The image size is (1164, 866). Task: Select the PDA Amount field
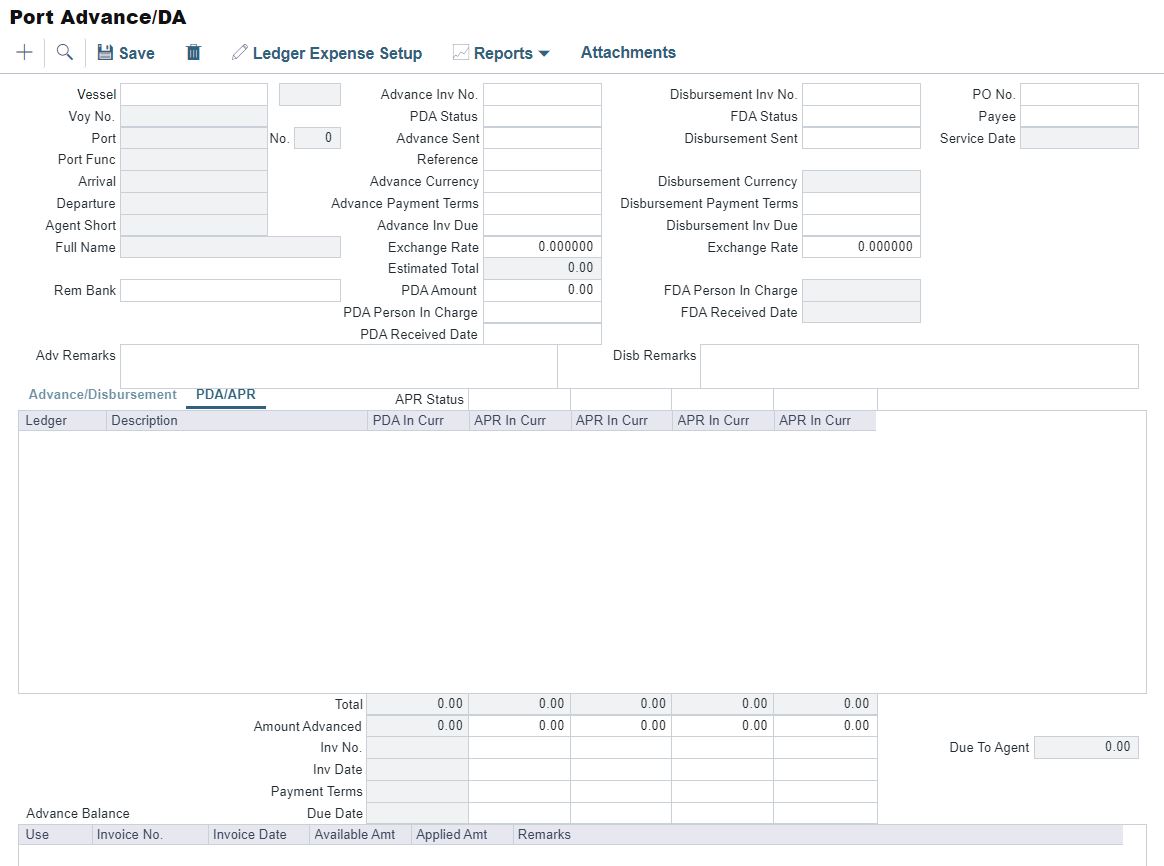point(542,290)
